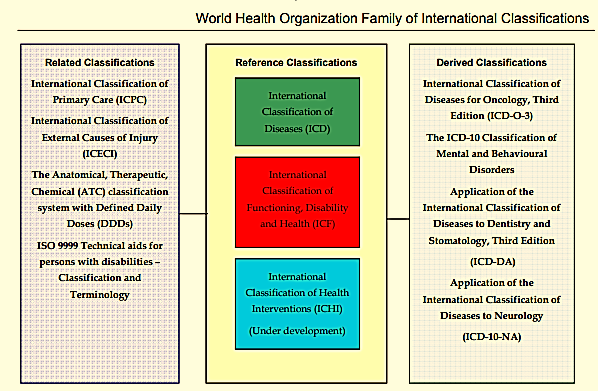Click the Reference Classifications heading
The width and height of the screenshot is (598, 391).
[x=296, y=63]
